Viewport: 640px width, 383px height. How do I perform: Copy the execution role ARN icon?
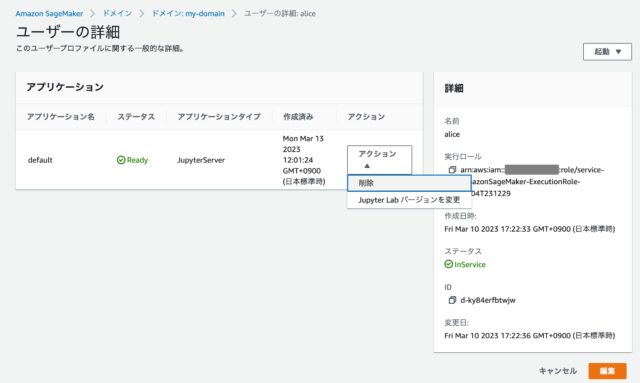coord(452,169)
